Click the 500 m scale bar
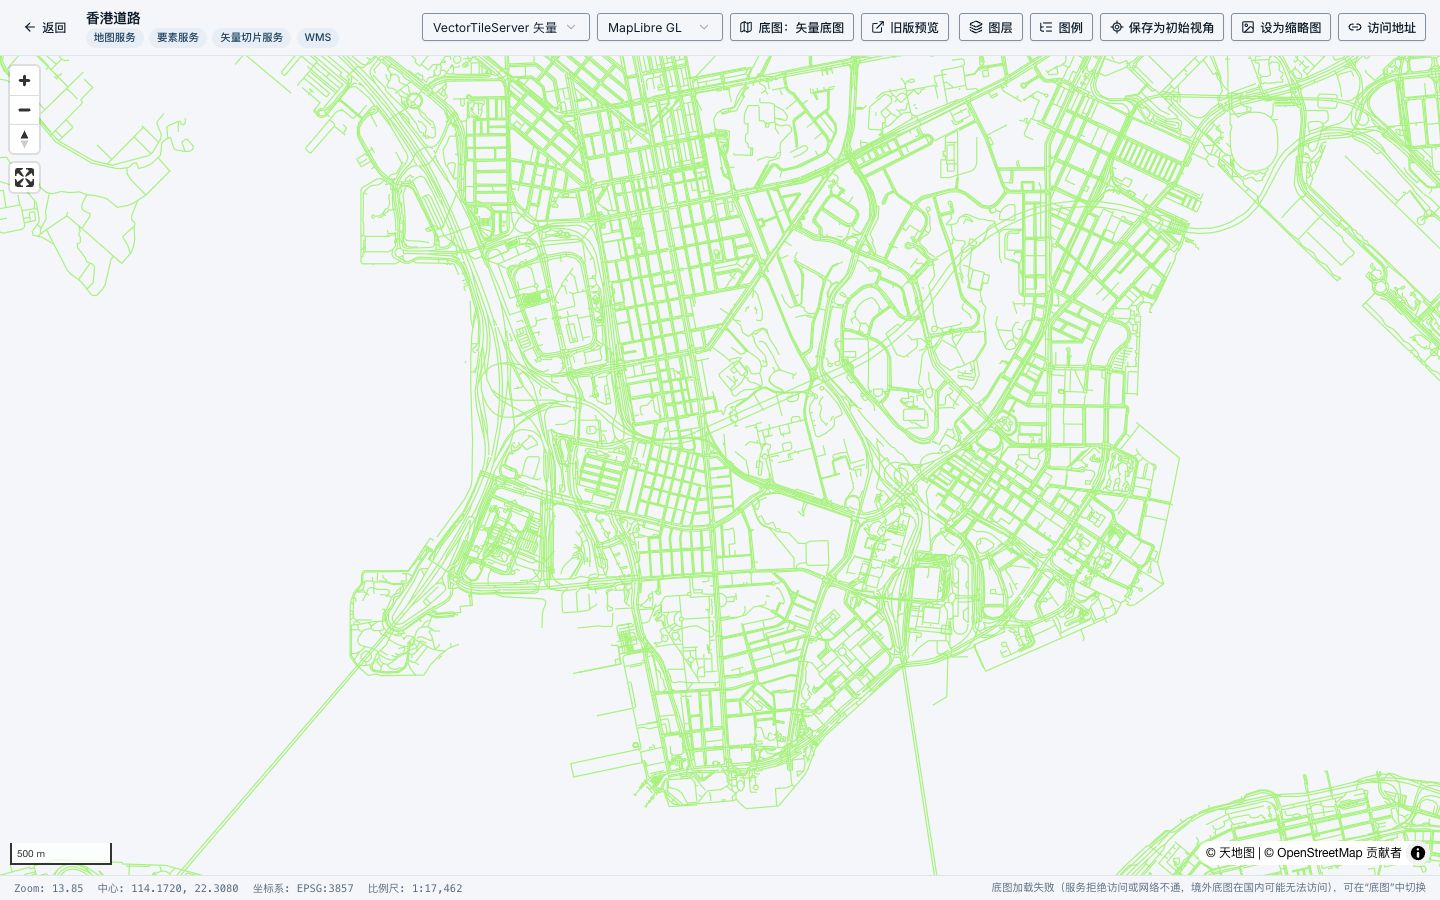Viewport: 1440px width, 900px height. [x=61, y=853]
